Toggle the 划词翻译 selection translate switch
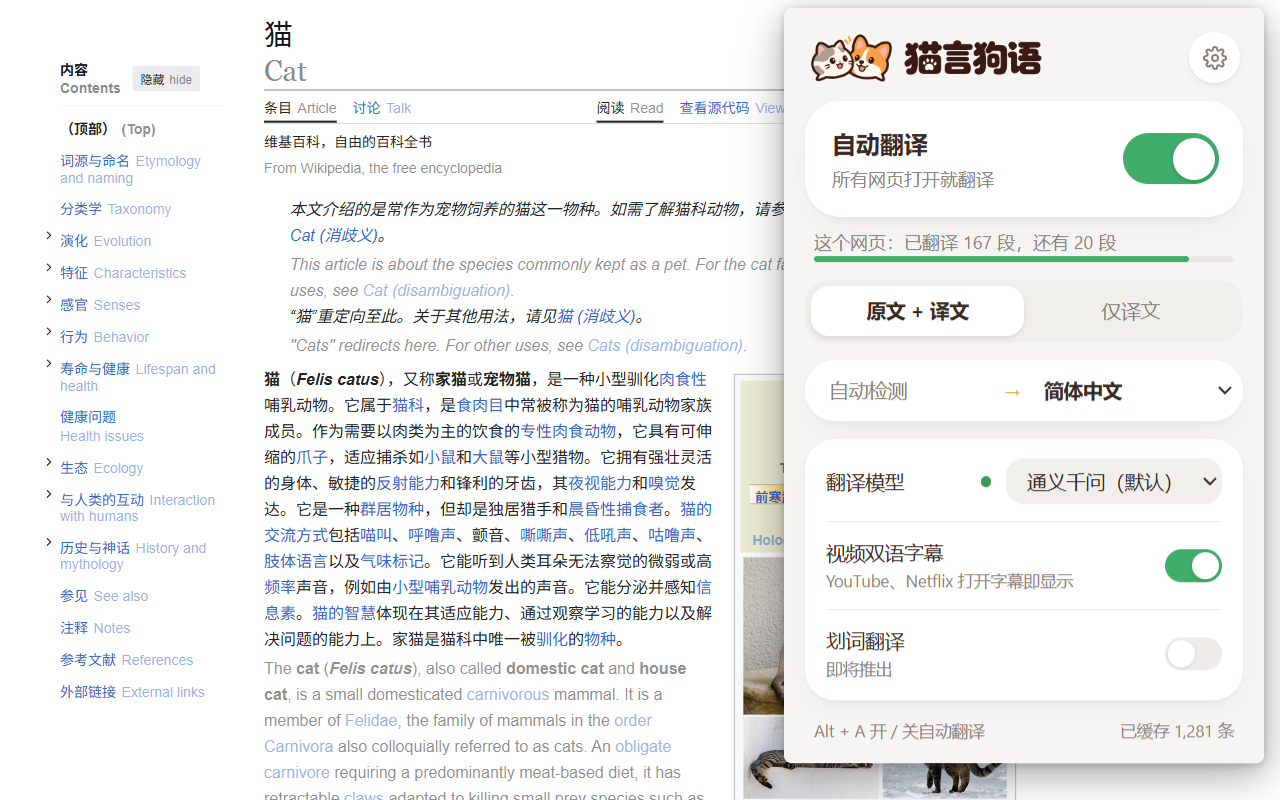Viewport: 1280px width, 800px height. 1193,654
